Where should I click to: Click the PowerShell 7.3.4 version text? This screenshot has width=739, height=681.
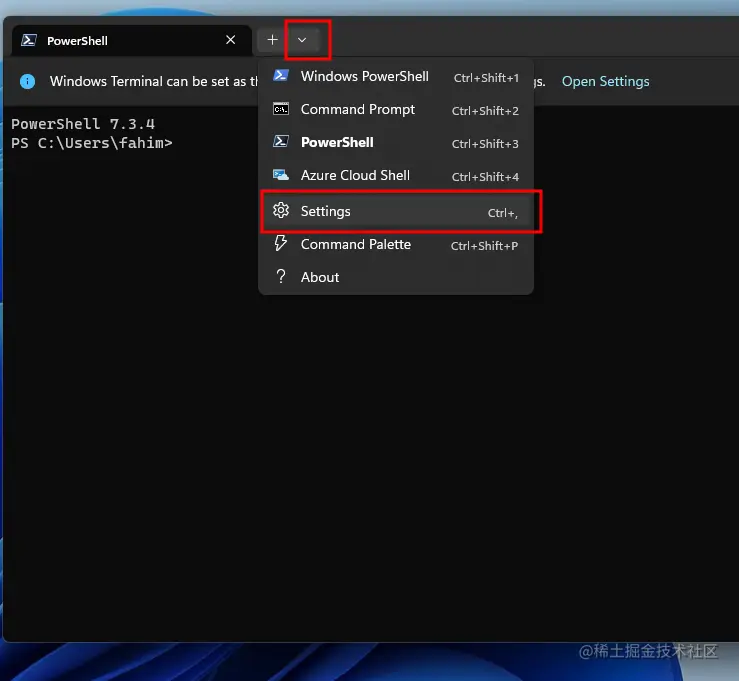tap(83, 124)
